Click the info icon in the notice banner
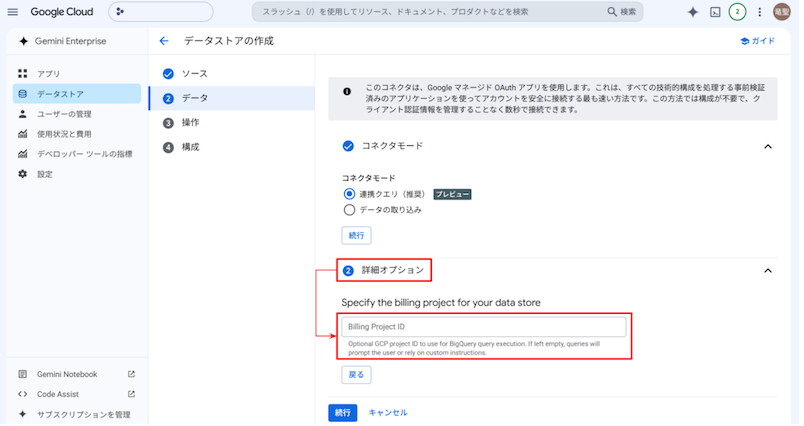 pos(347,92)
